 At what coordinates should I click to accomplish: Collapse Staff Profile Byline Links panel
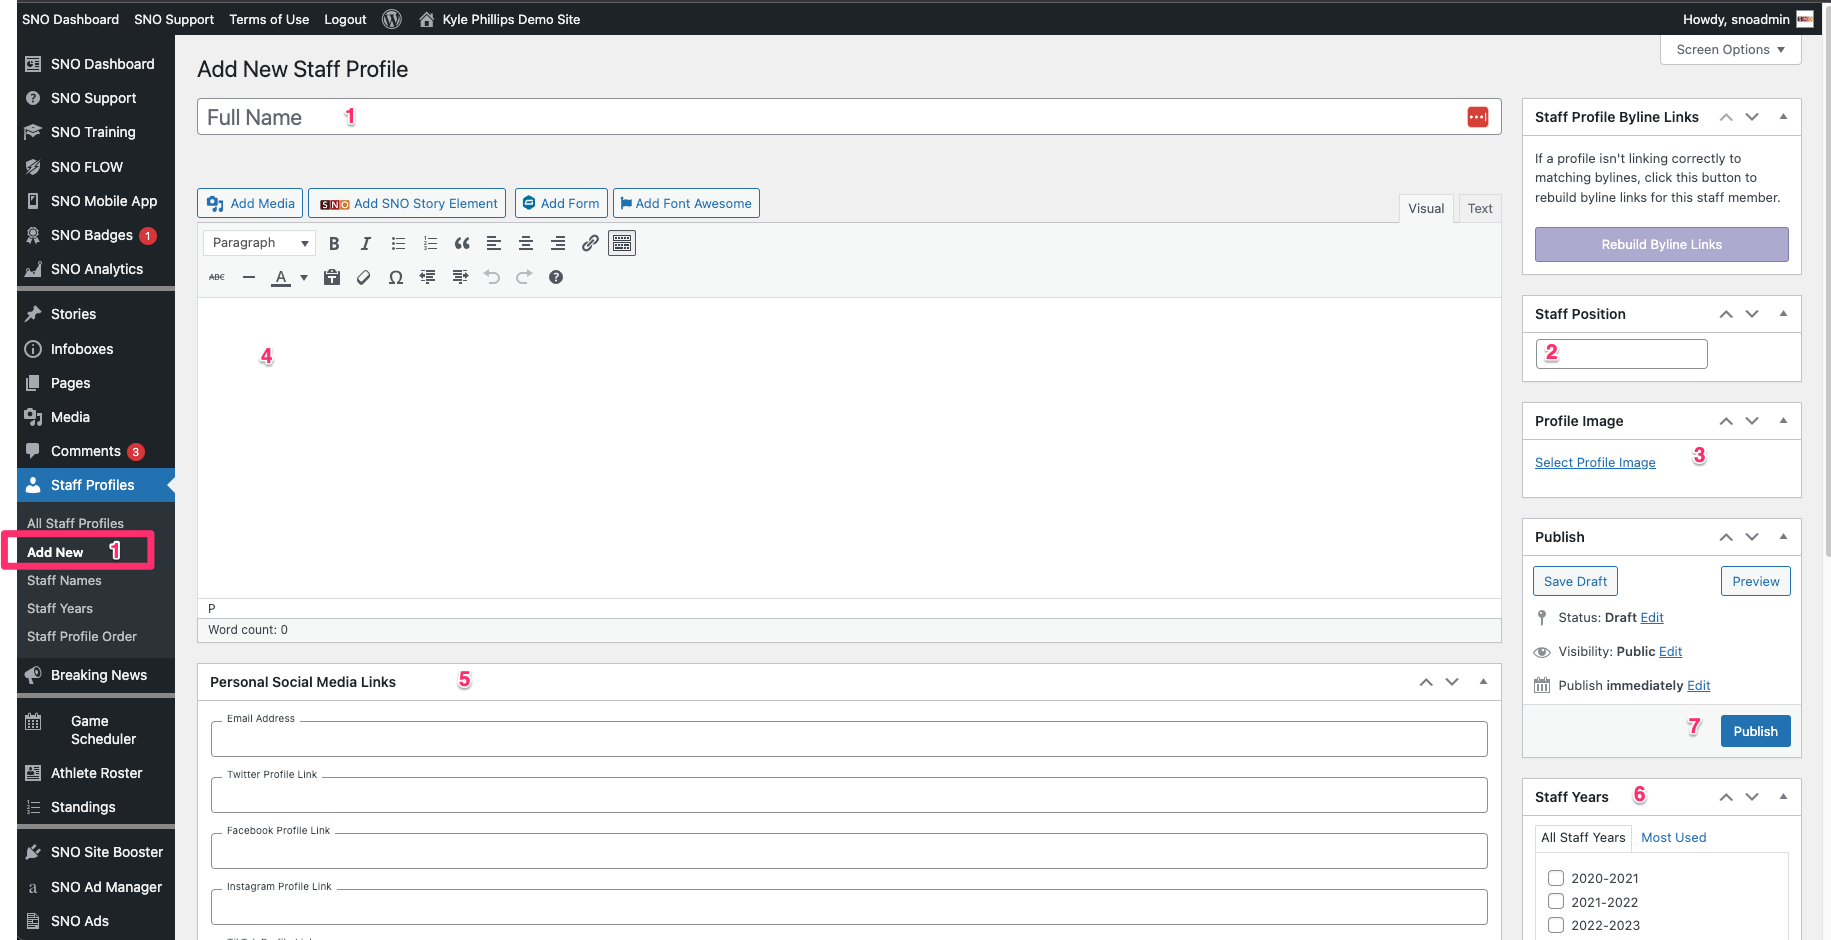pos(1783,117)
